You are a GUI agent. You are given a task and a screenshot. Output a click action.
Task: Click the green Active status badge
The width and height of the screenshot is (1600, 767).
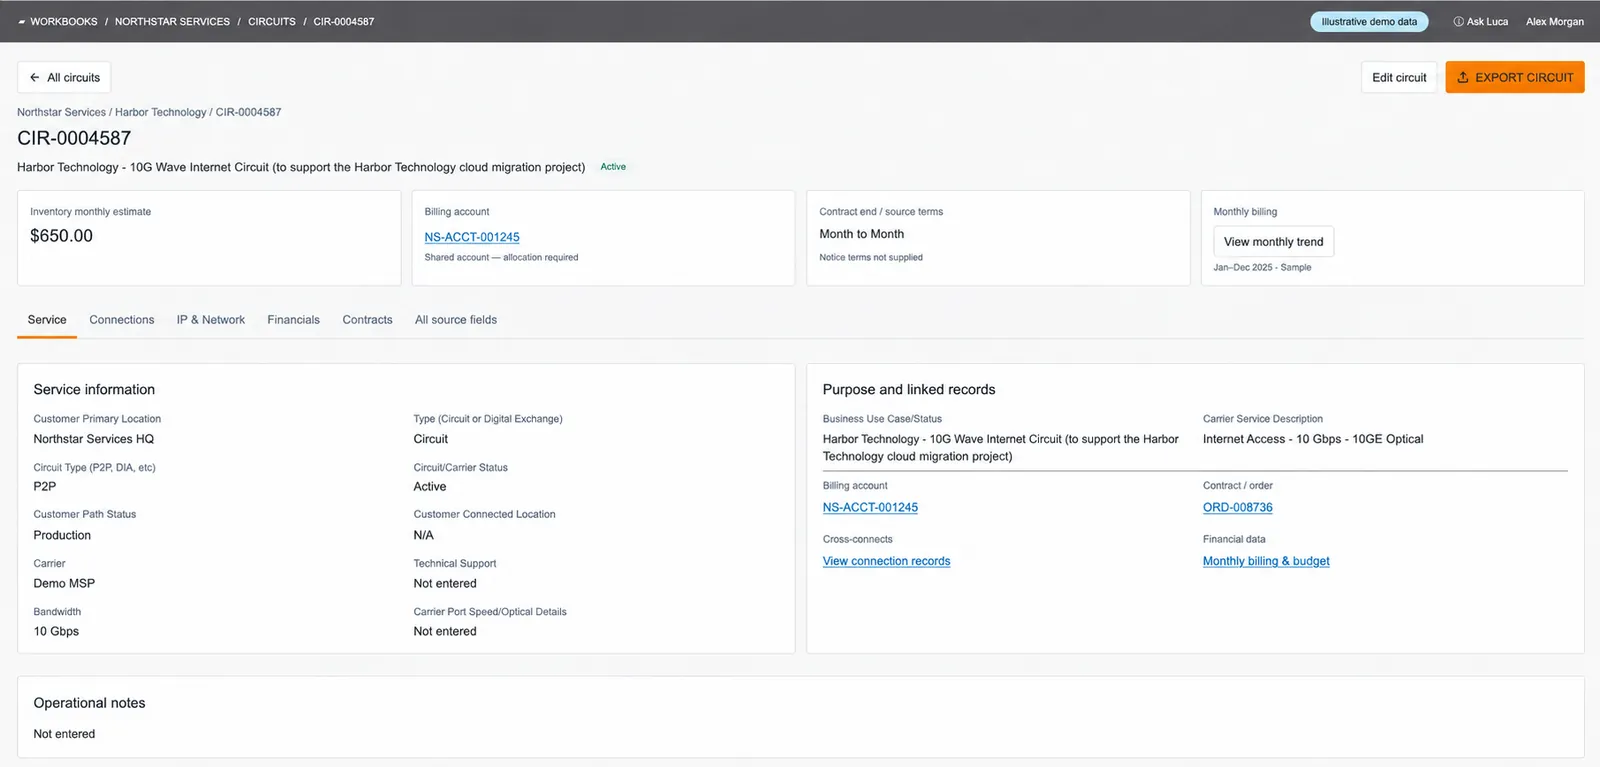coord(613,167)
